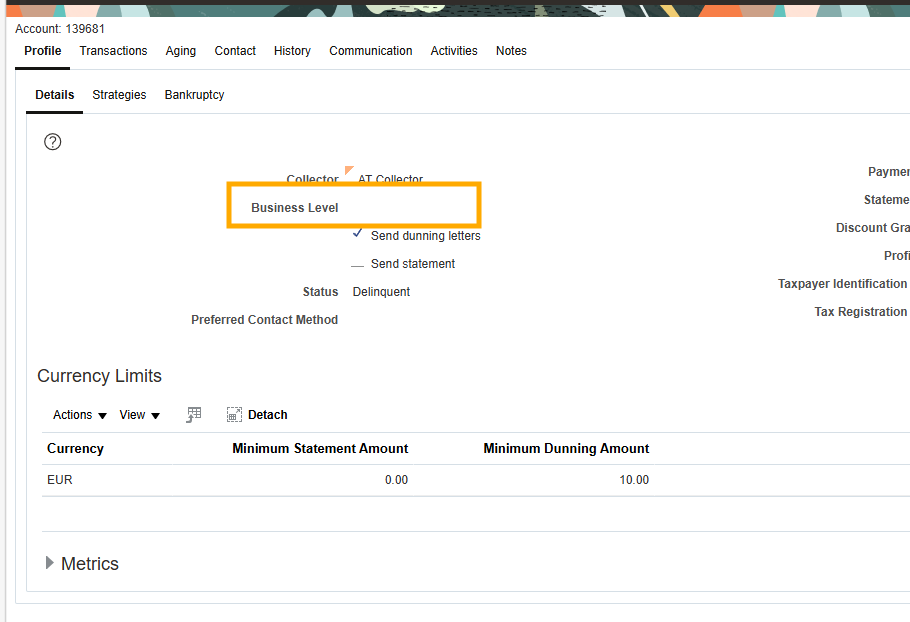This screenshot has width=910, height=622.
Task: Select the EUR currency row cell
Action: [60, 480]
